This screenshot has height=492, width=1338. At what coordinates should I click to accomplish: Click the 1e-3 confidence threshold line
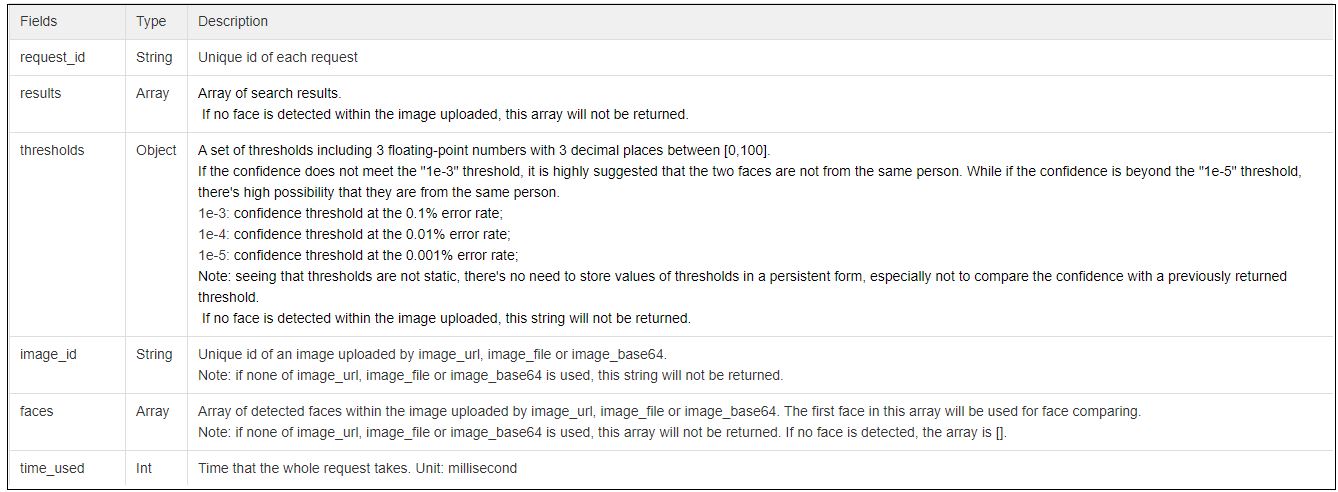[357, 213]
